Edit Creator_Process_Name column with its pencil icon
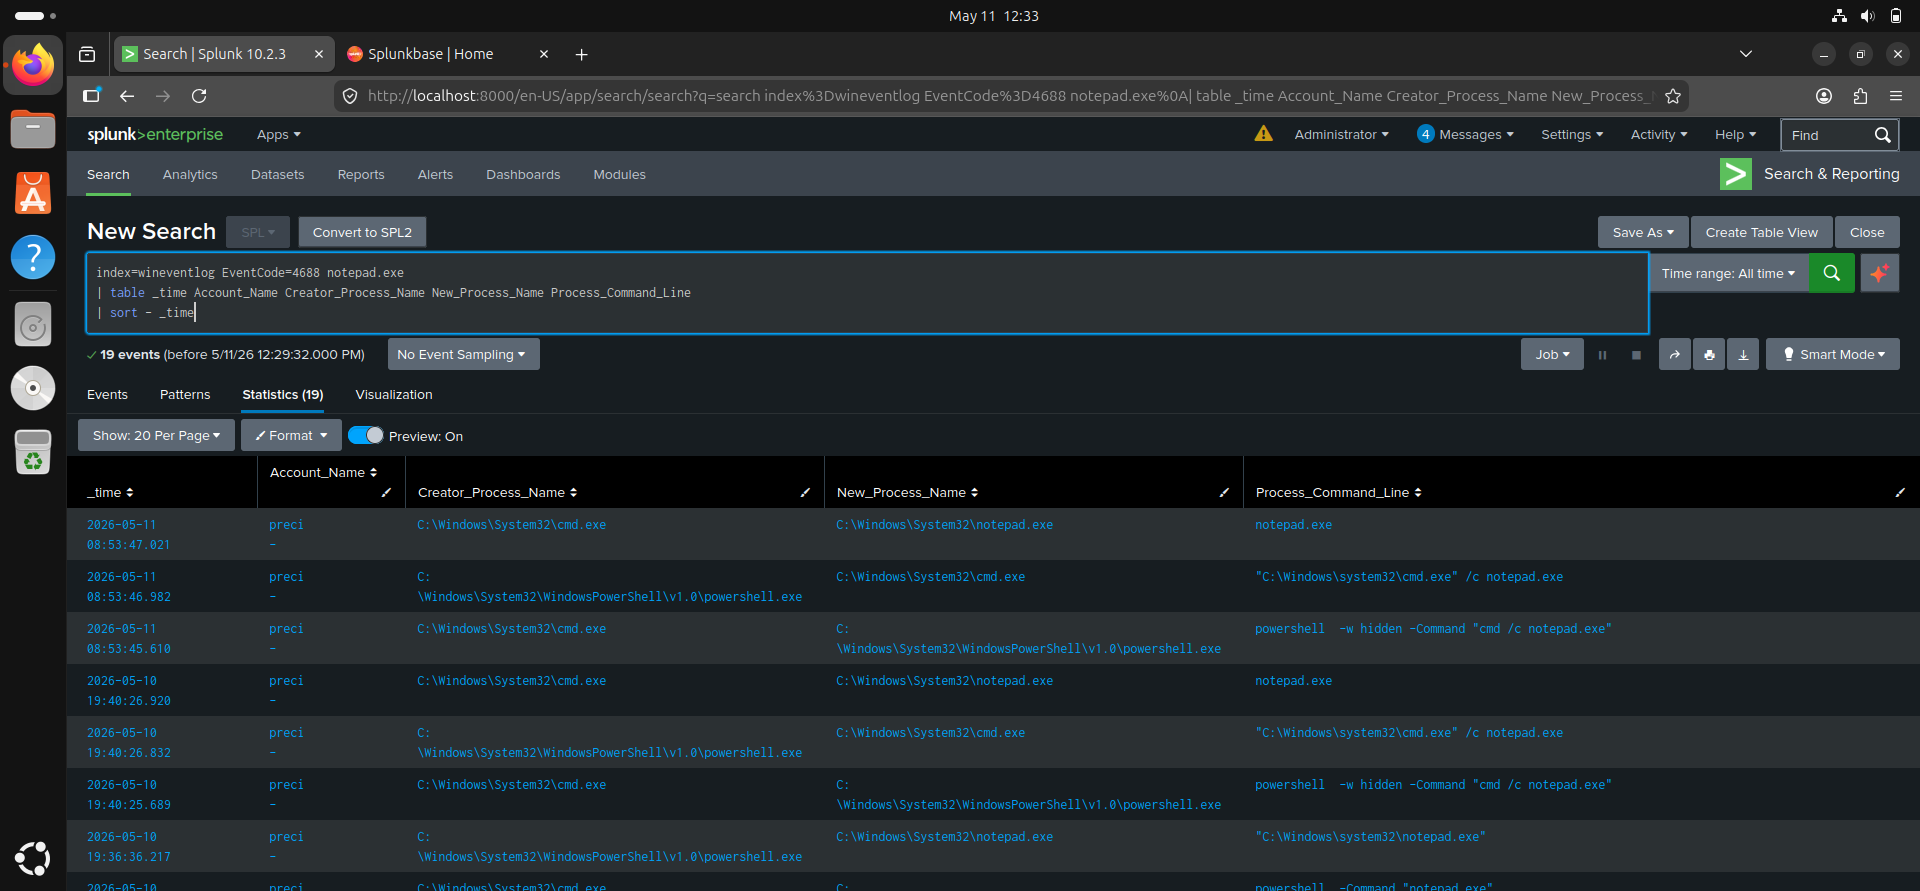Image resolution: width=1920 pixels, height=891 pixels. (x=805, y=493)
